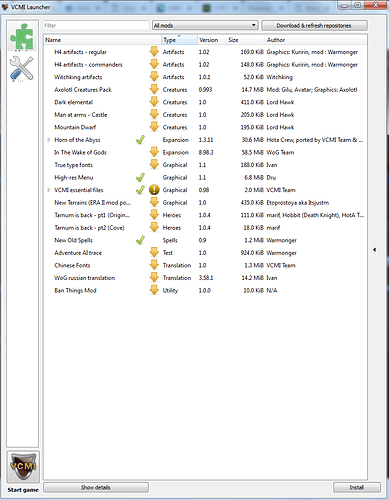The height and width of the screenshot is (500, 389).
Task: Expand the side panel with the black arrow
Action: [x=375, y=249]
